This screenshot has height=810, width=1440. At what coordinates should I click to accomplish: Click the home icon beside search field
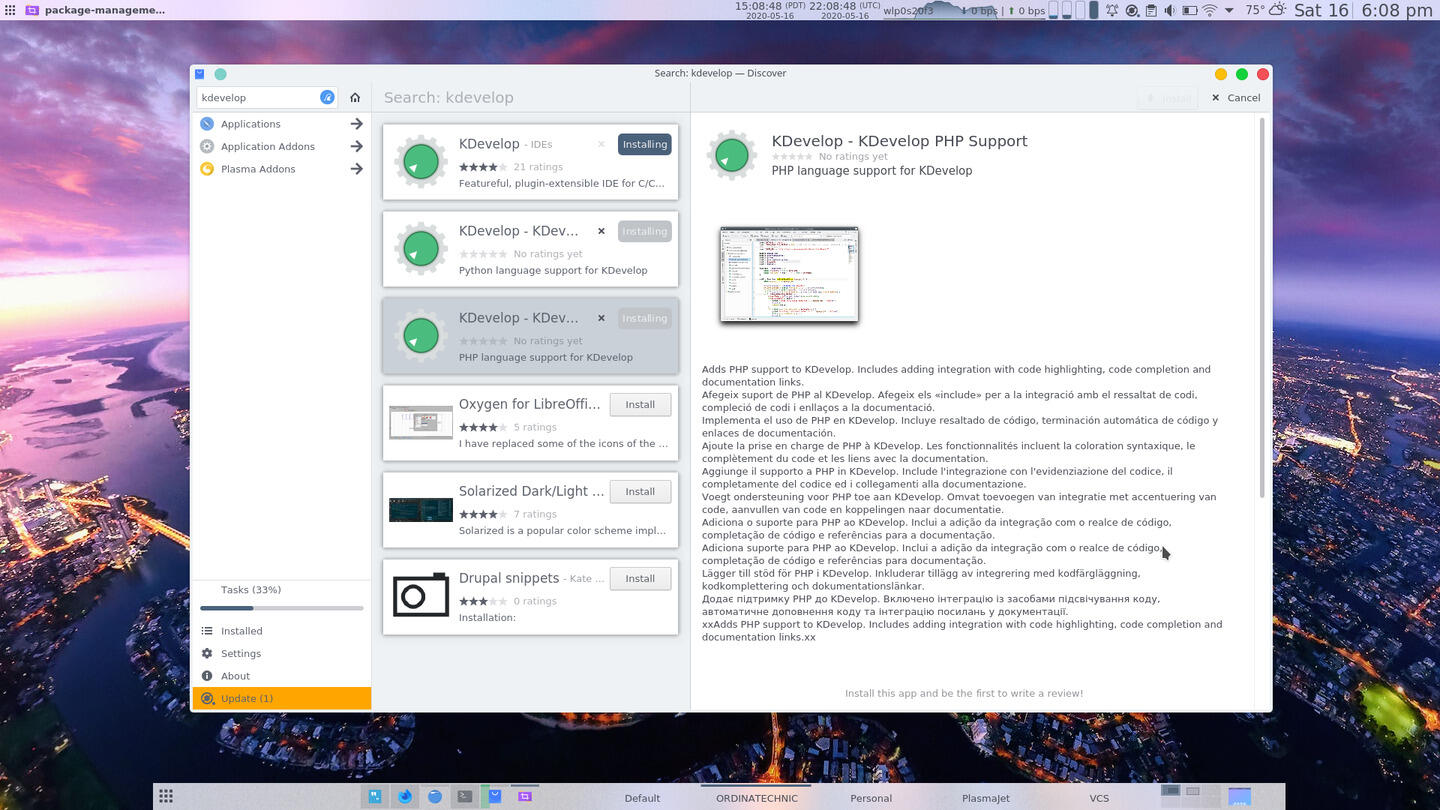pyautogui.click(x=355, y=98)
